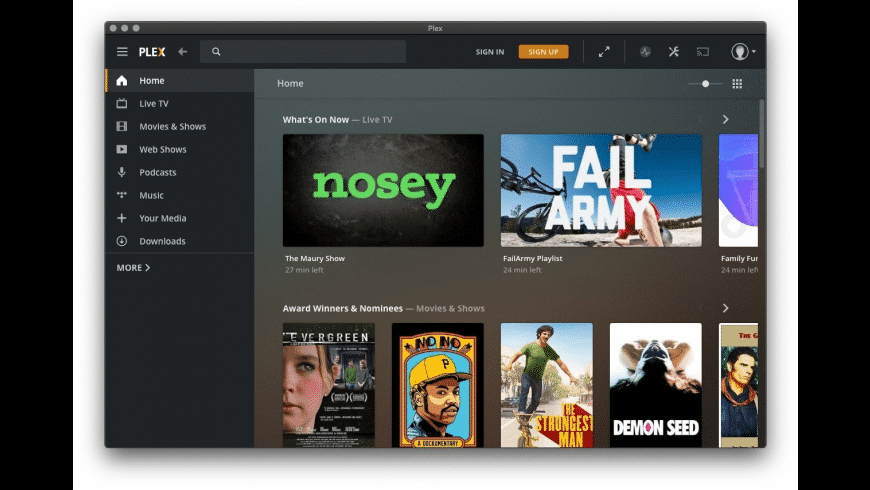This screenshot has height=490, width=870.
Task: Click the Web Shows play icon
Action: [122, 149]
